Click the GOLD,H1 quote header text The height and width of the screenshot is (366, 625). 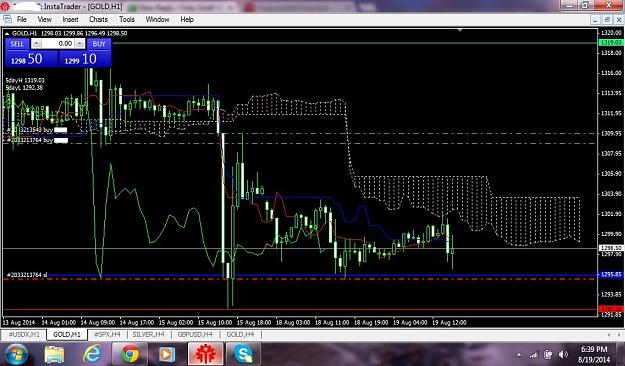[69, 33]
